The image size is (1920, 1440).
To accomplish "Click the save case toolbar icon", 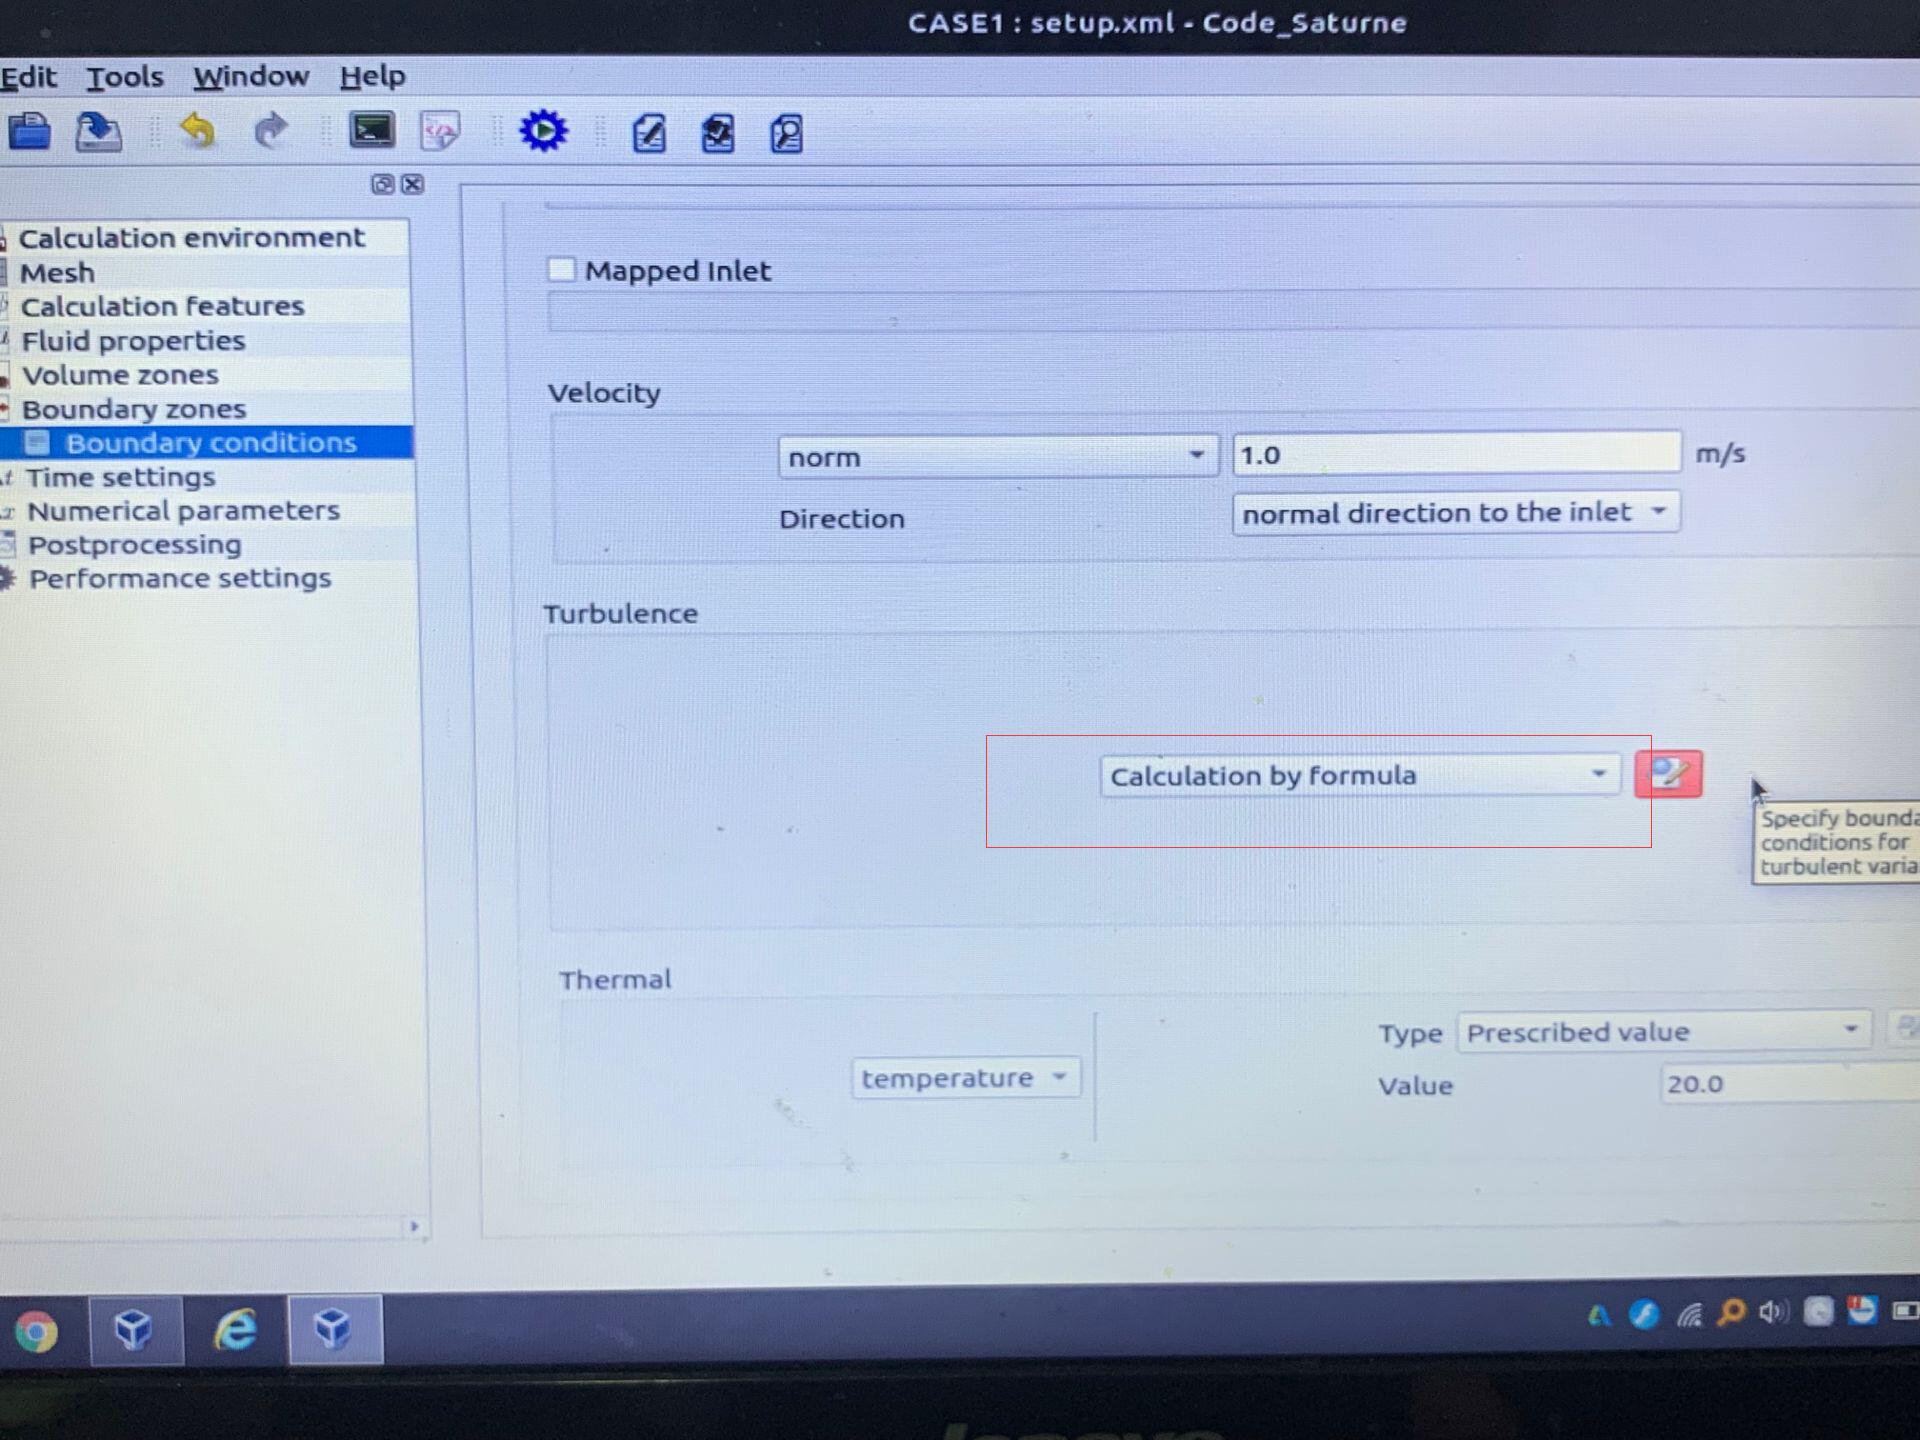I will click(98, 131).
